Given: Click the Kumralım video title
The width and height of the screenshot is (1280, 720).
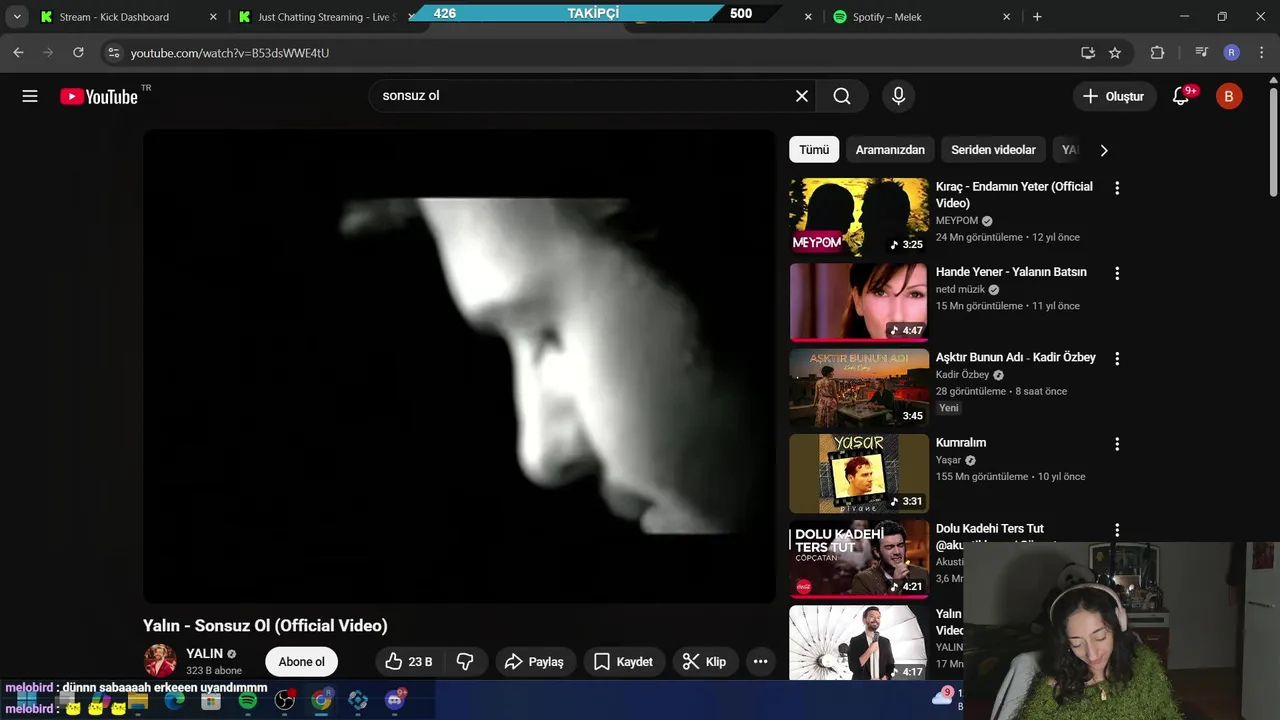Looking at the screenshot, I should click(961, 442).
